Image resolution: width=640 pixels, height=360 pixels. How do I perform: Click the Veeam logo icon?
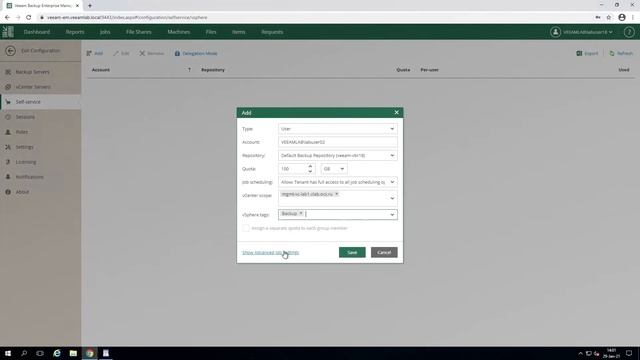8,32
